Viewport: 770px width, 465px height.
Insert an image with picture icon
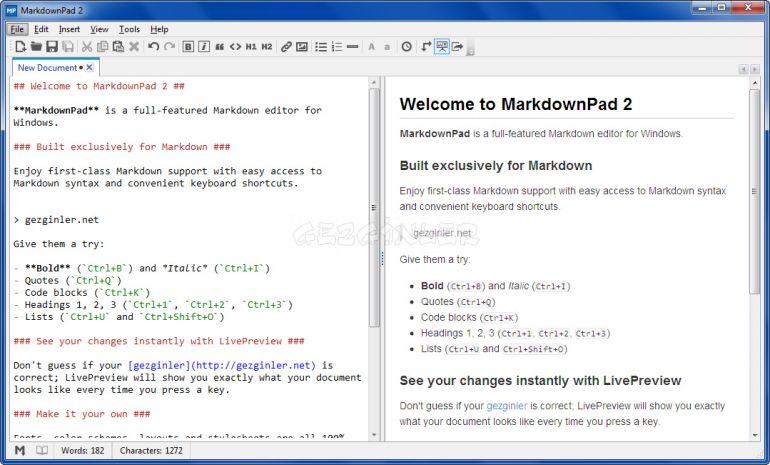pos(302,47)
